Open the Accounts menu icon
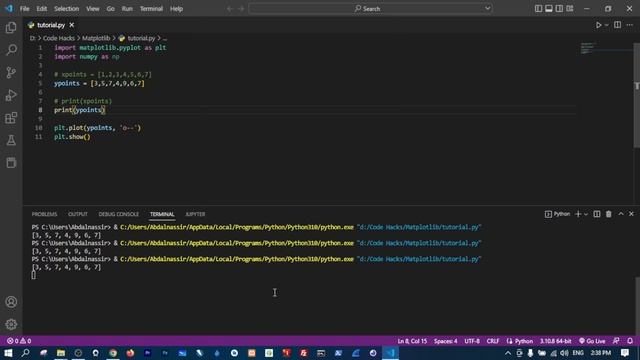 point(11,302)
